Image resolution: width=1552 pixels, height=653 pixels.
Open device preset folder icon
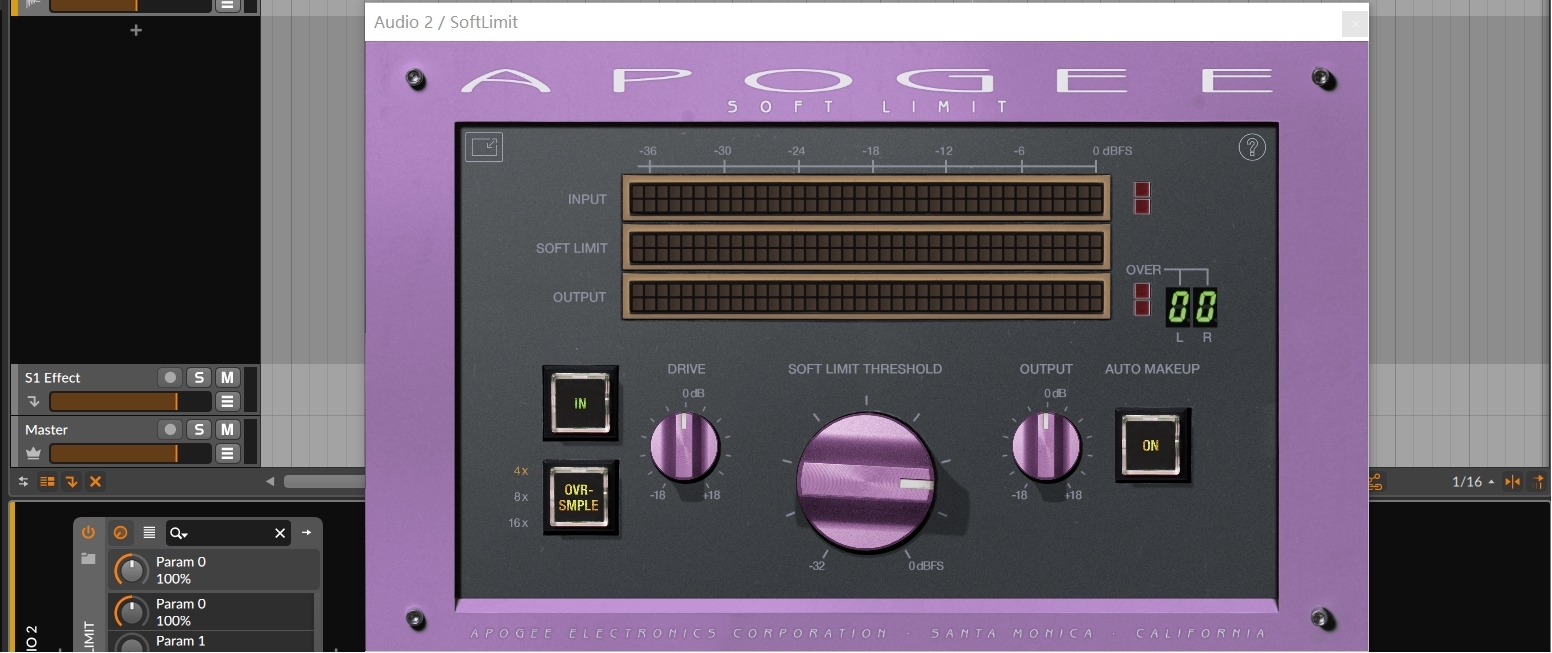coord(88,559)
